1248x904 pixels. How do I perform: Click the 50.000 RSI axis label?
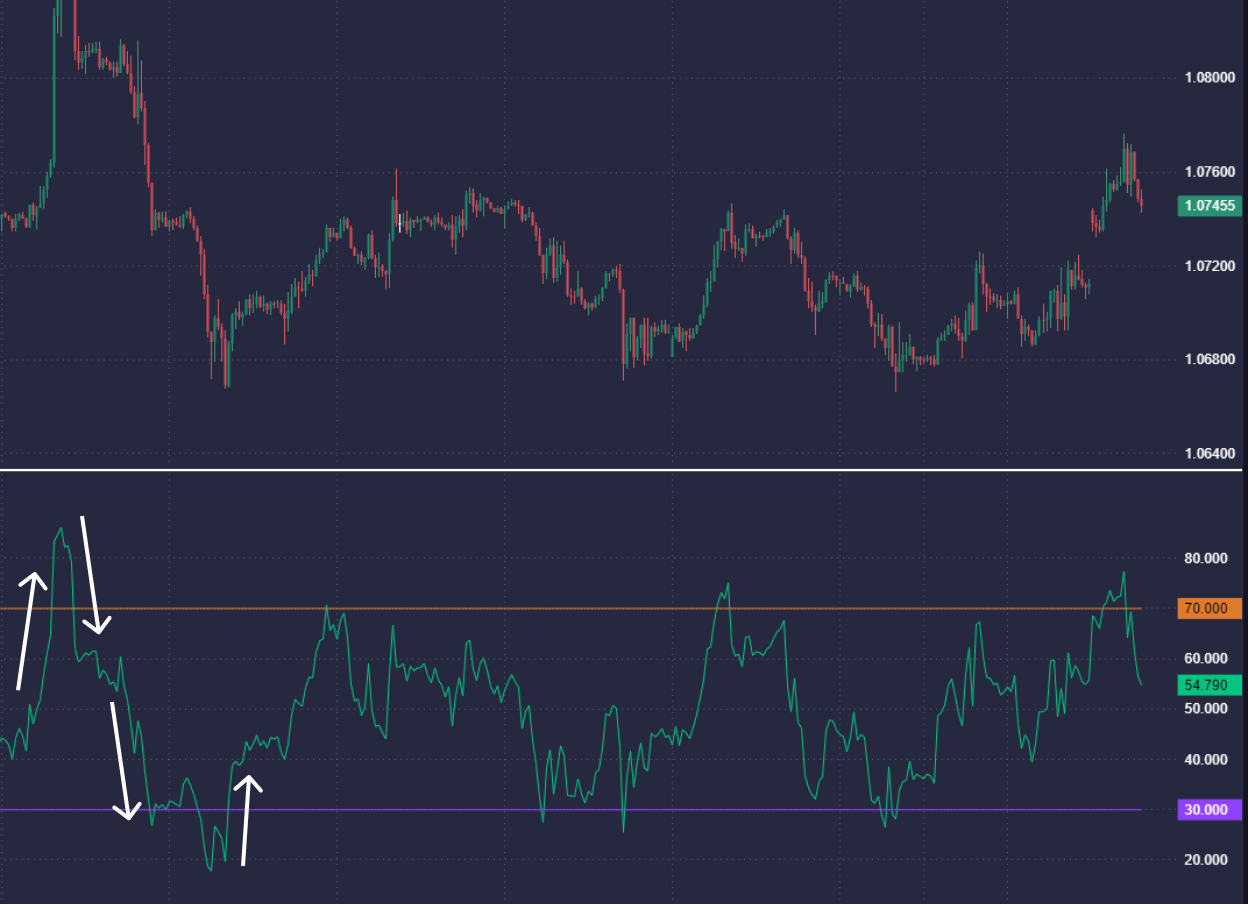click(x=1205, y=709)
